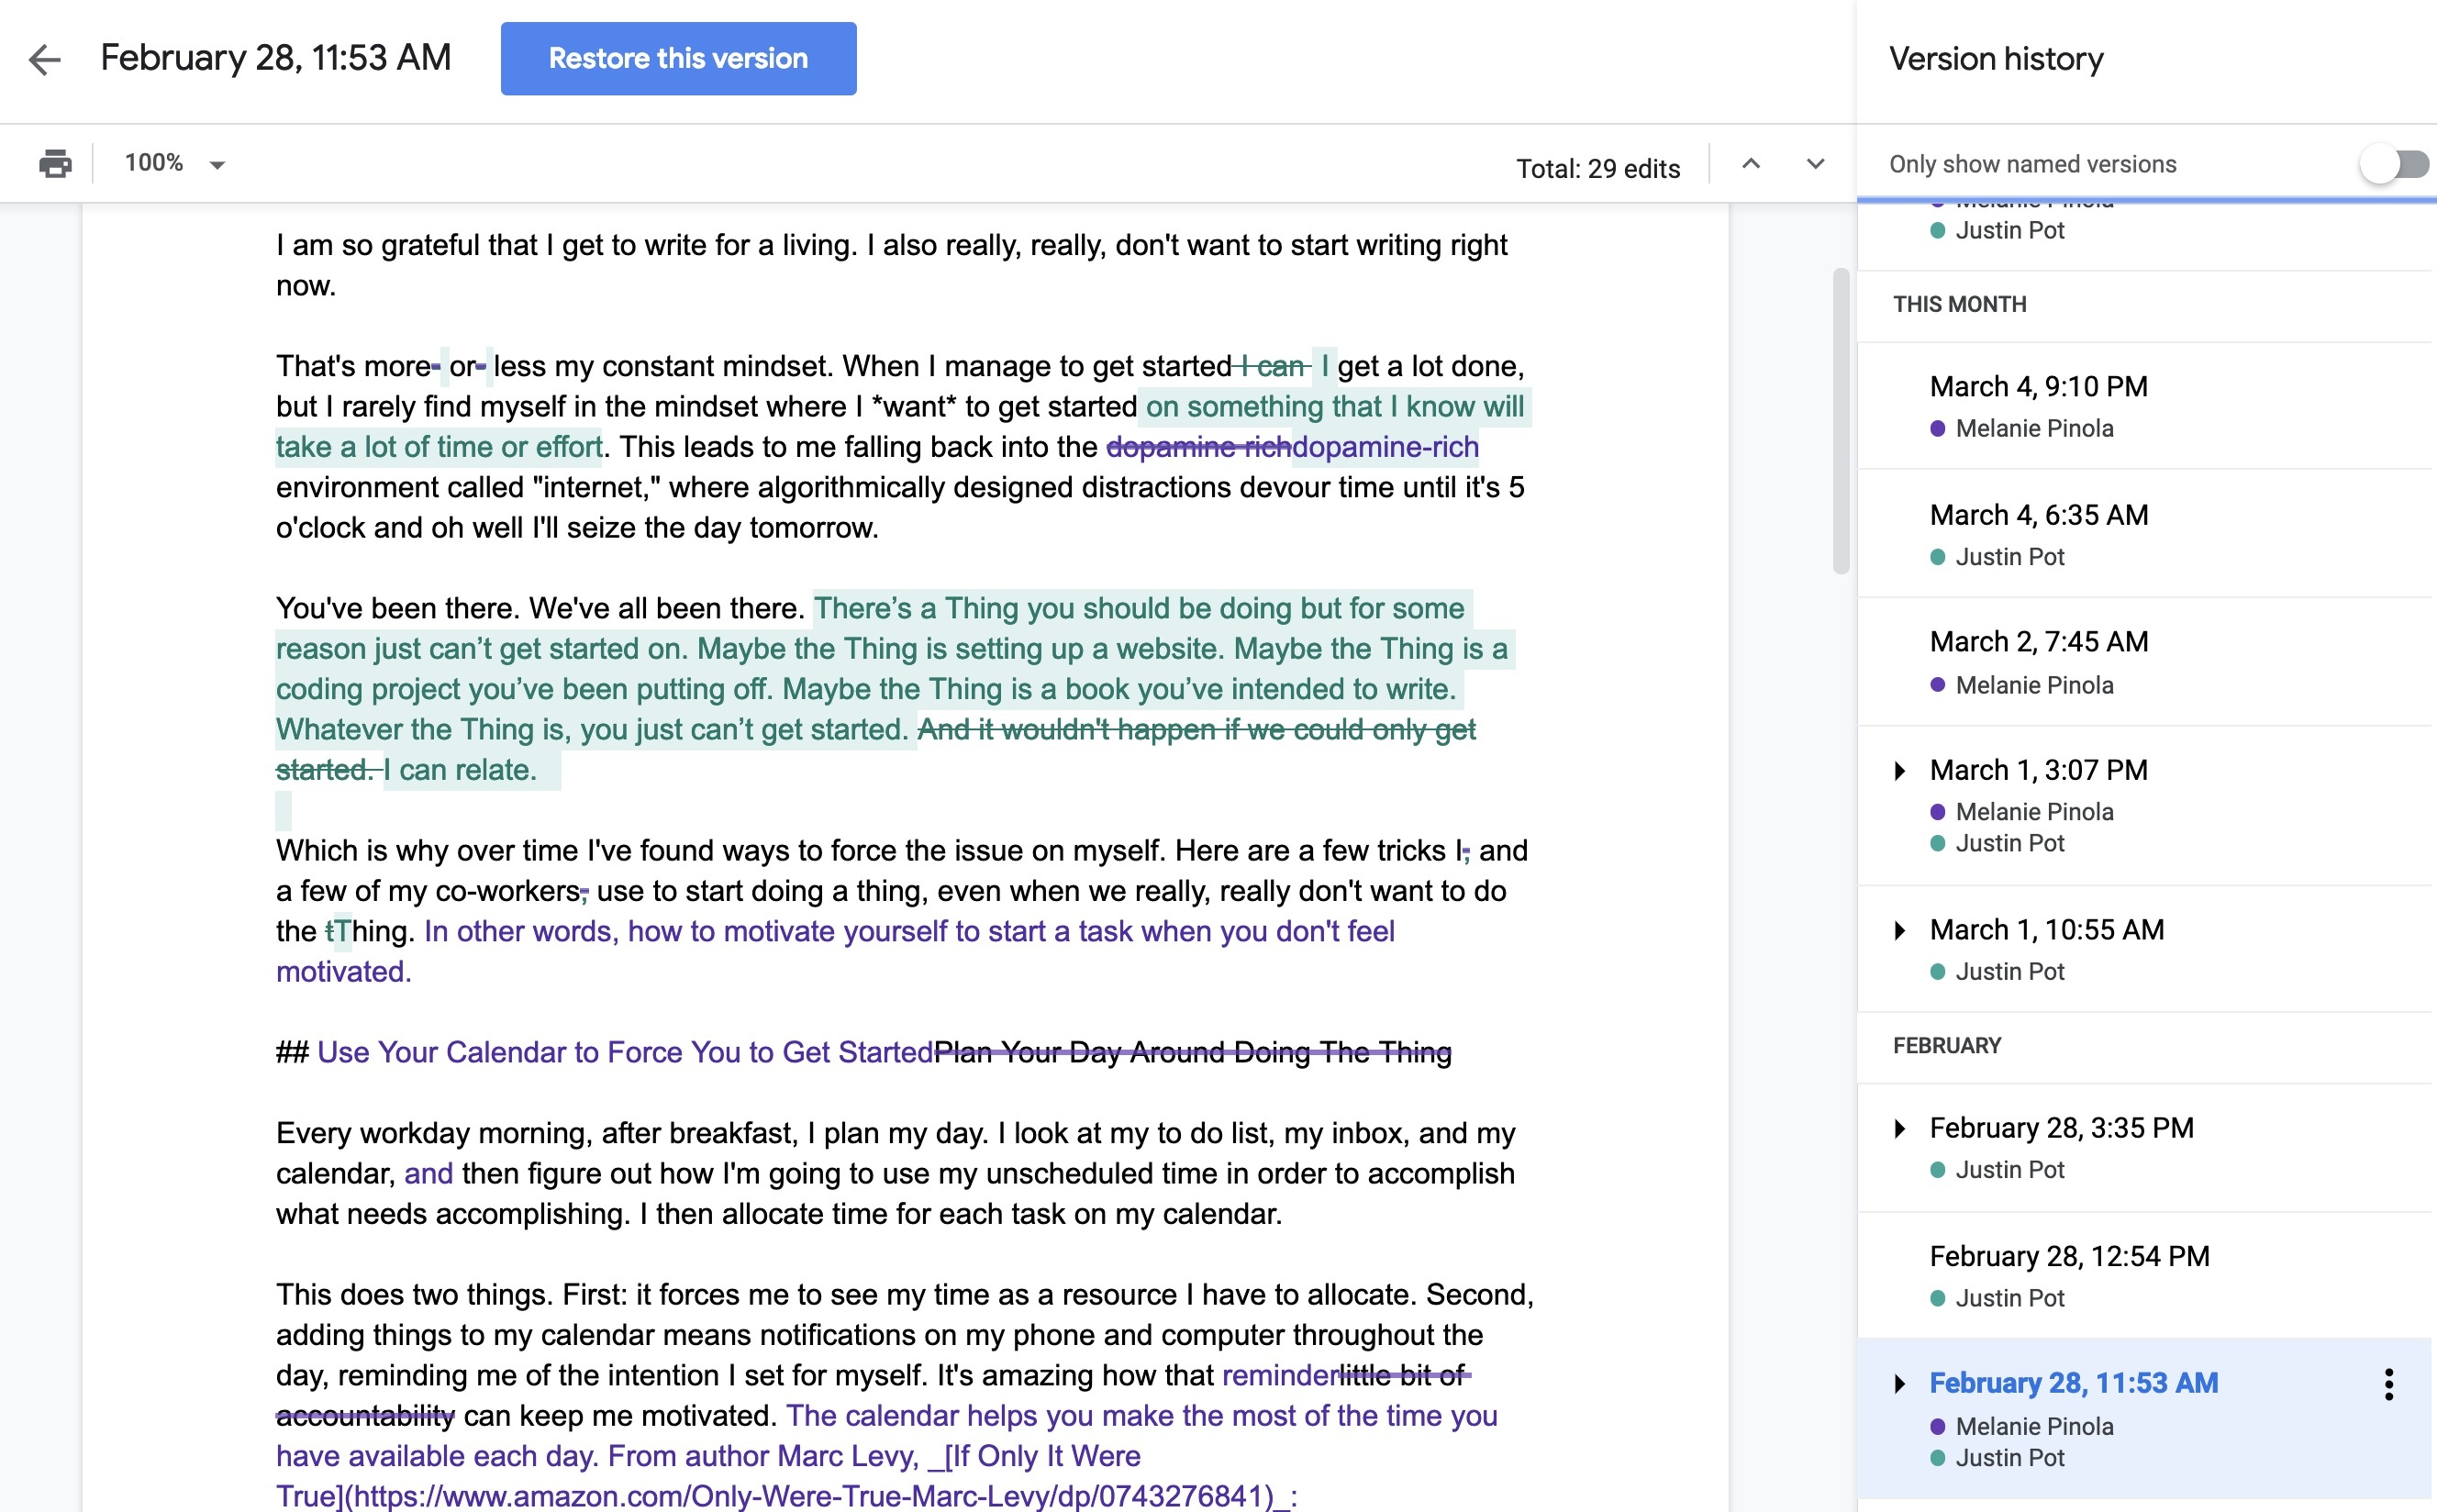
Task: Click the purple dot beside Melanie Pinola, March 4
Action: (1937, 429)
